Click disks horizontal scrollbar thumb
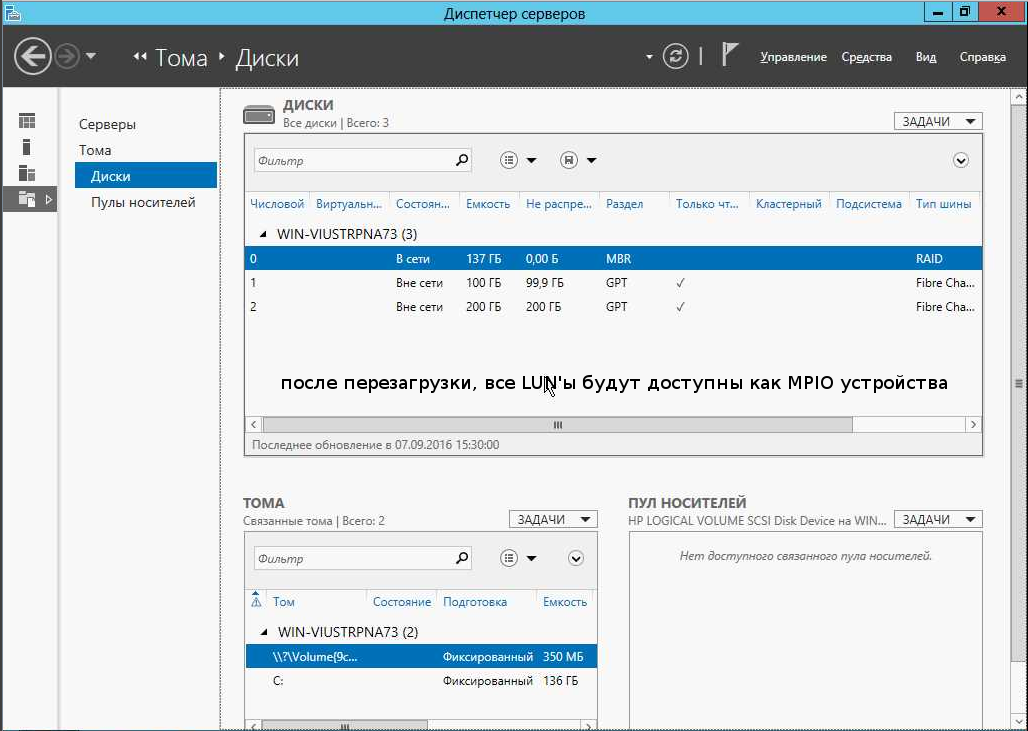Screen dimensions: 1028x731 click(557, 425)
